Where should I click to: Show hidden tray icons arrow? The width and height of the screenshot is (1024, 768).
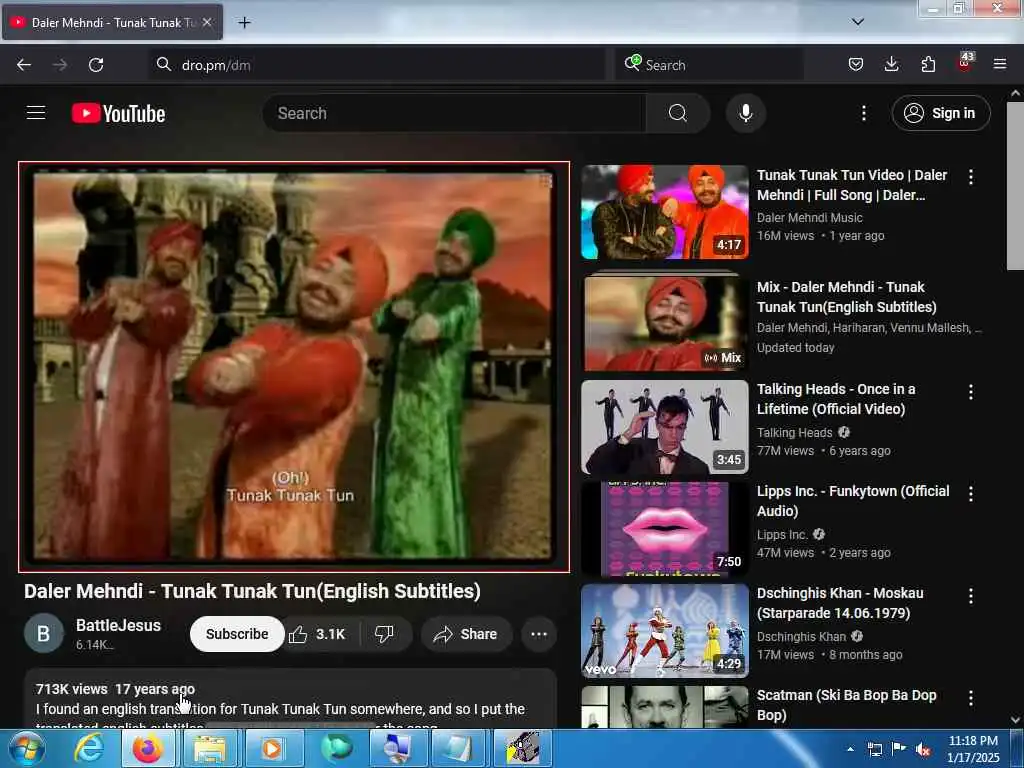(x=850, y=748)
